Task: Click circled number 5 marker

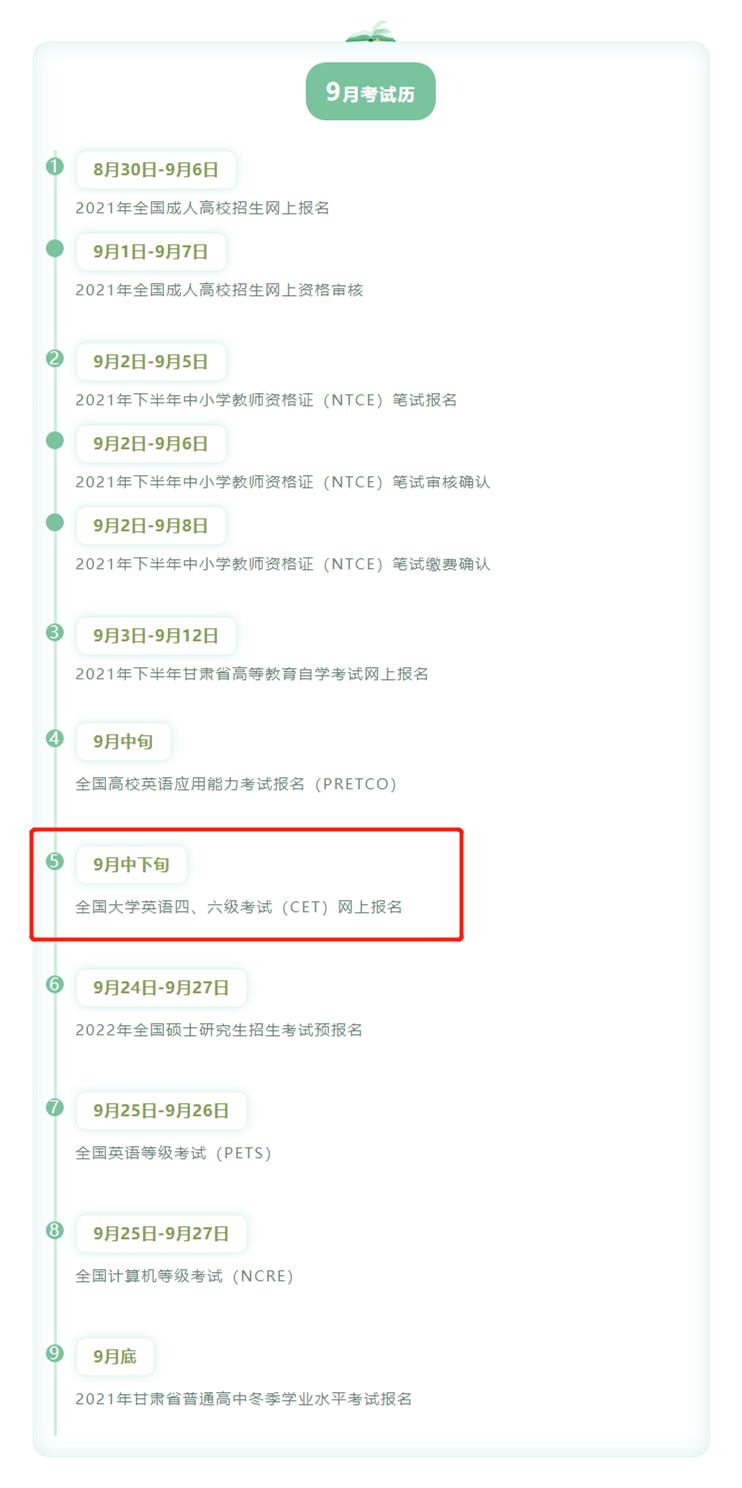Action: pyautogui.click(x=55, y=861)
